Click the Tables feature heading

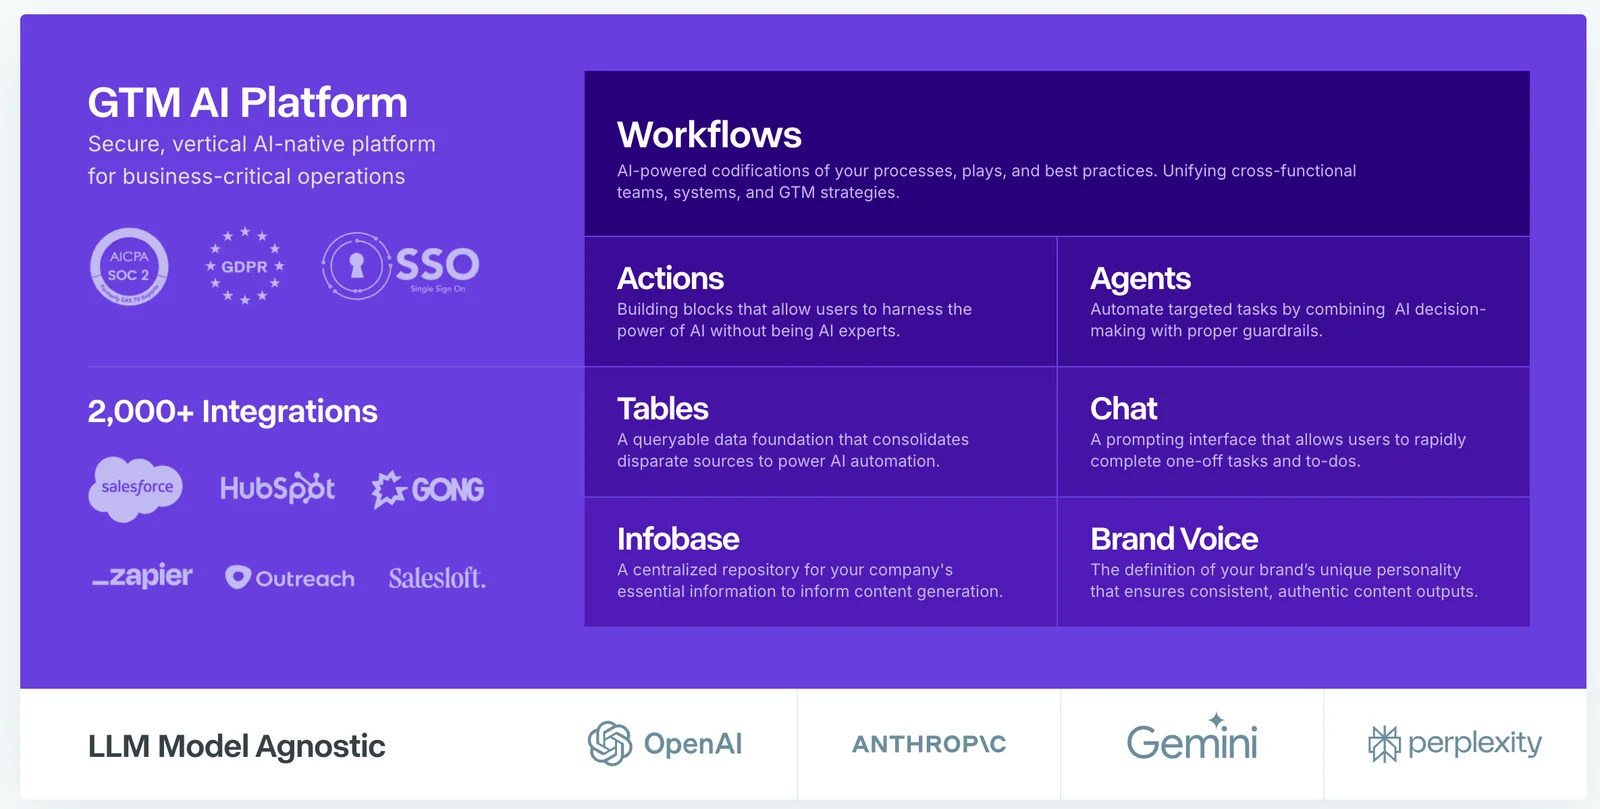[x=662, y=409]
